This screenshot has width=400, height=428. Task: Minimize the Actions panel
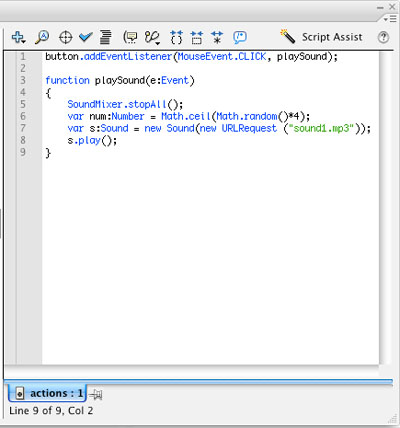(380, 7)
